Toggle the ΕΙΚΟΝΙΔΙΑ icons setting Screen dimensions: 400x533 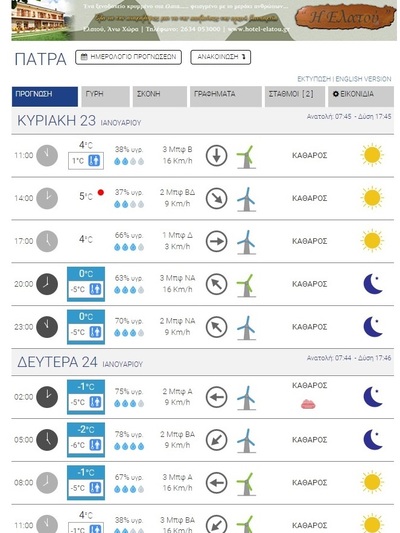coord(361,97)
